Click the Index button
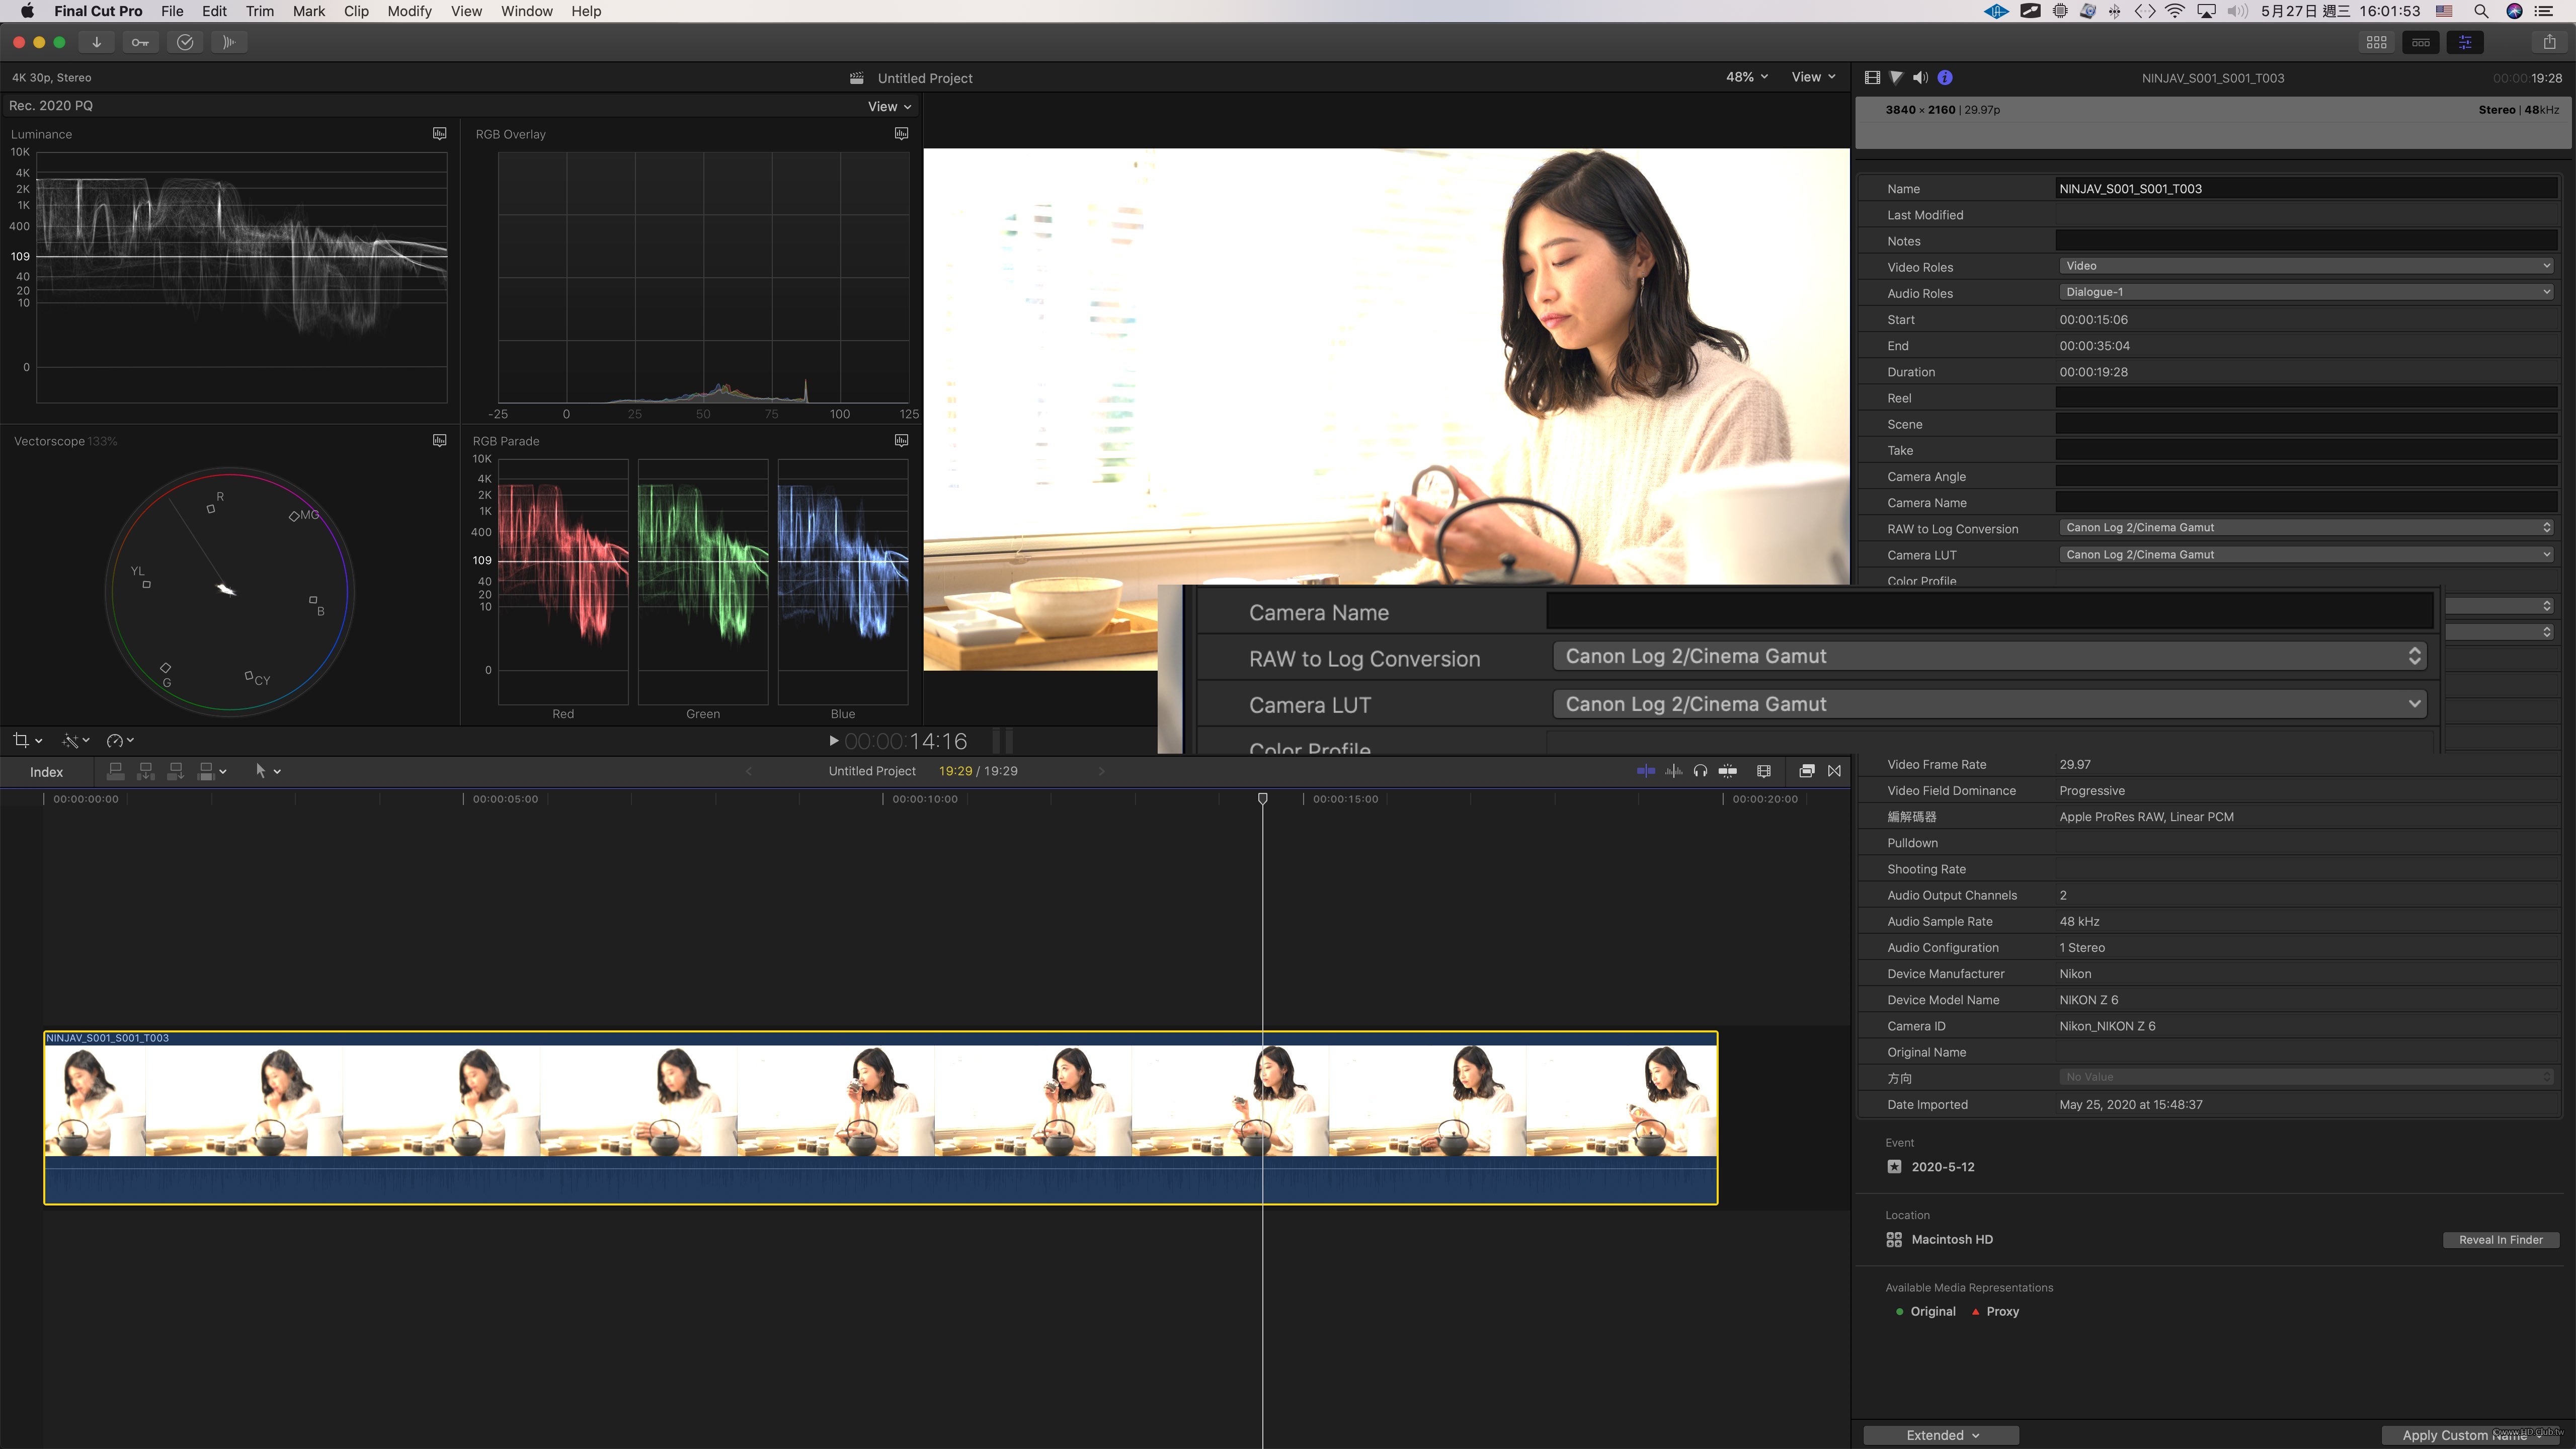The width and height of the screenshot is (2576, 1449). click(46, 772)
